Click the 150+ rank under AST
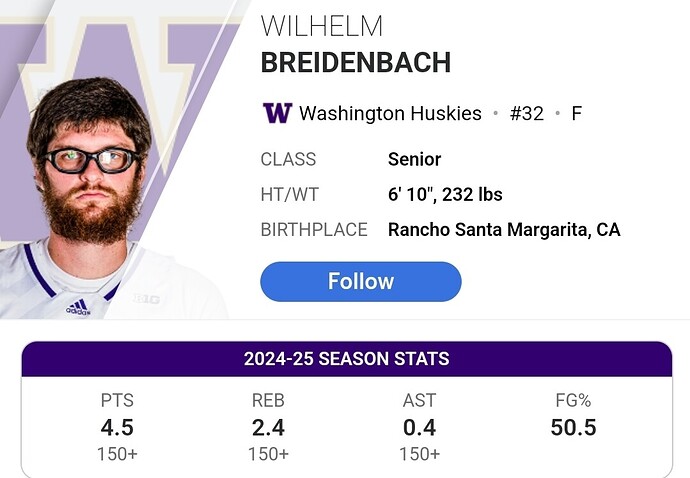Image resolution: width=690 pixels, height=478 pixels. [x=419, y=454]
